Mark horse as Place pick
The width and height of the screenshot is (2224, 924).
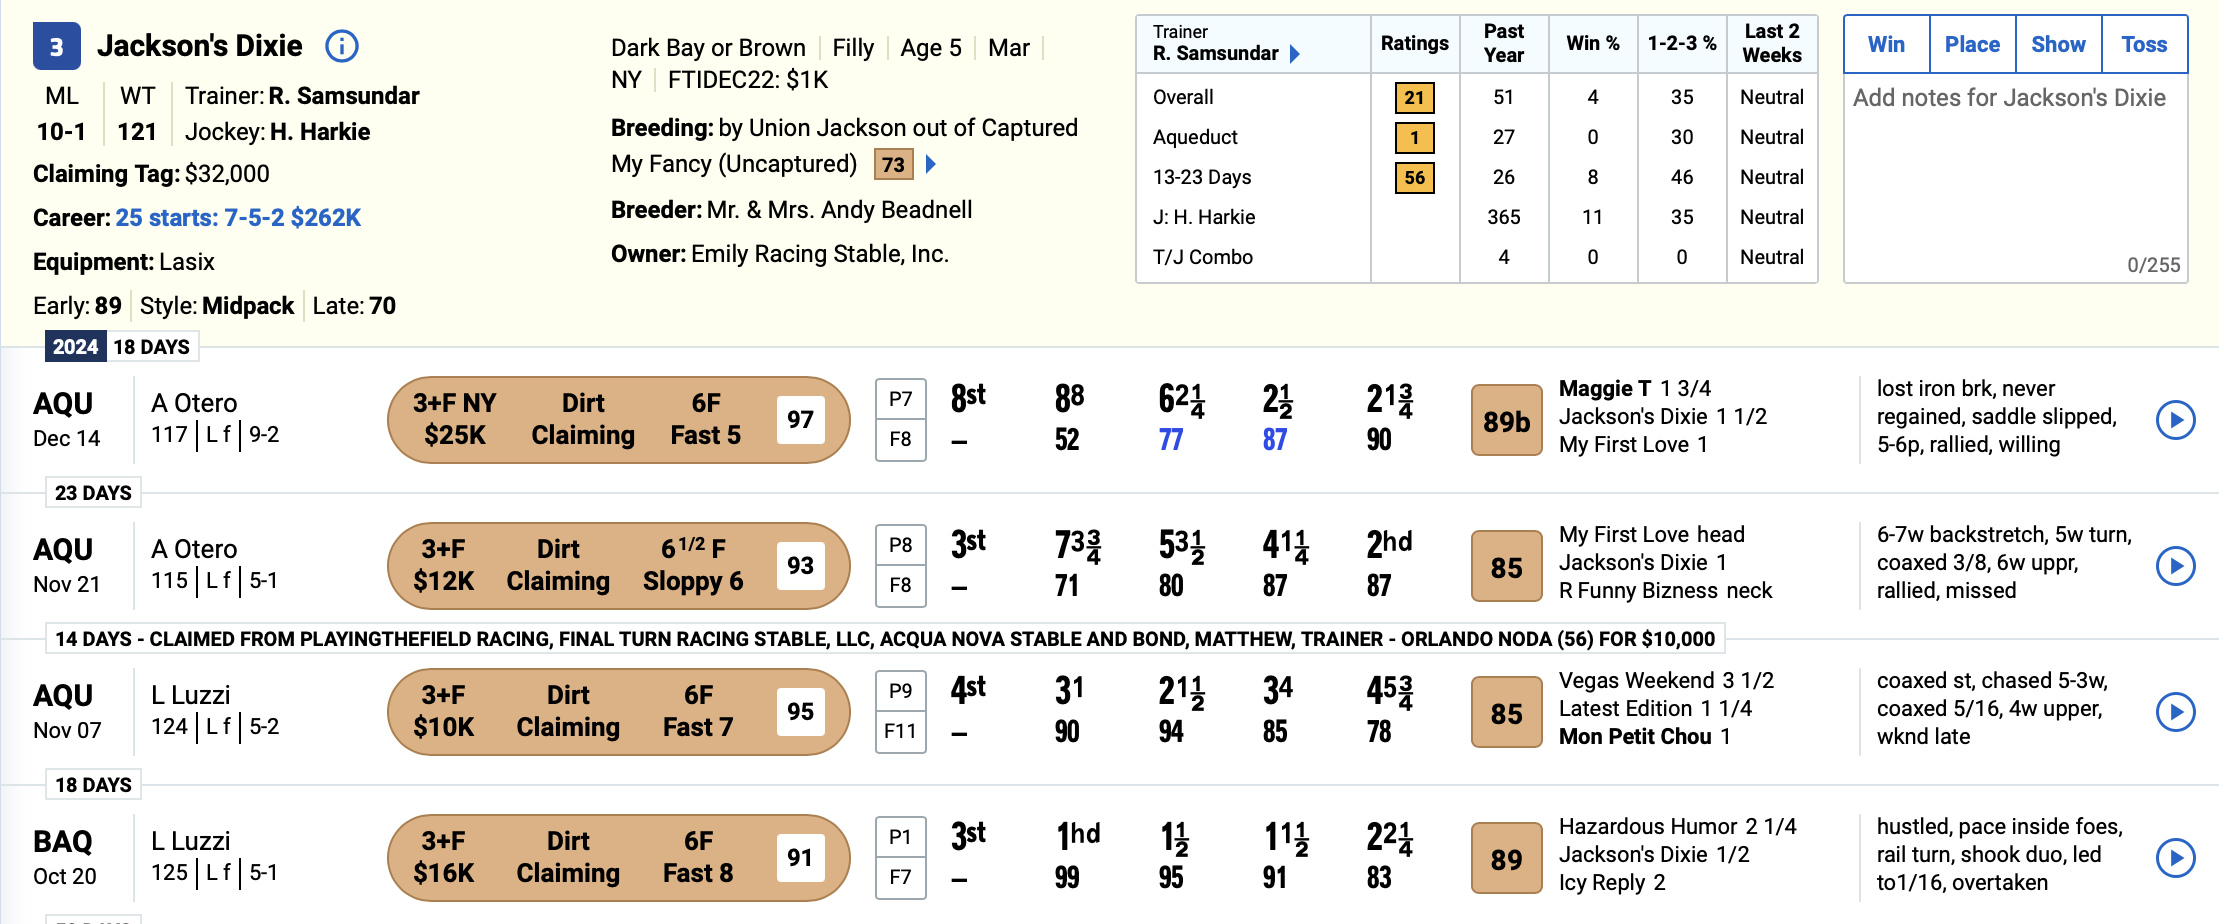[x=1972, y=44]
